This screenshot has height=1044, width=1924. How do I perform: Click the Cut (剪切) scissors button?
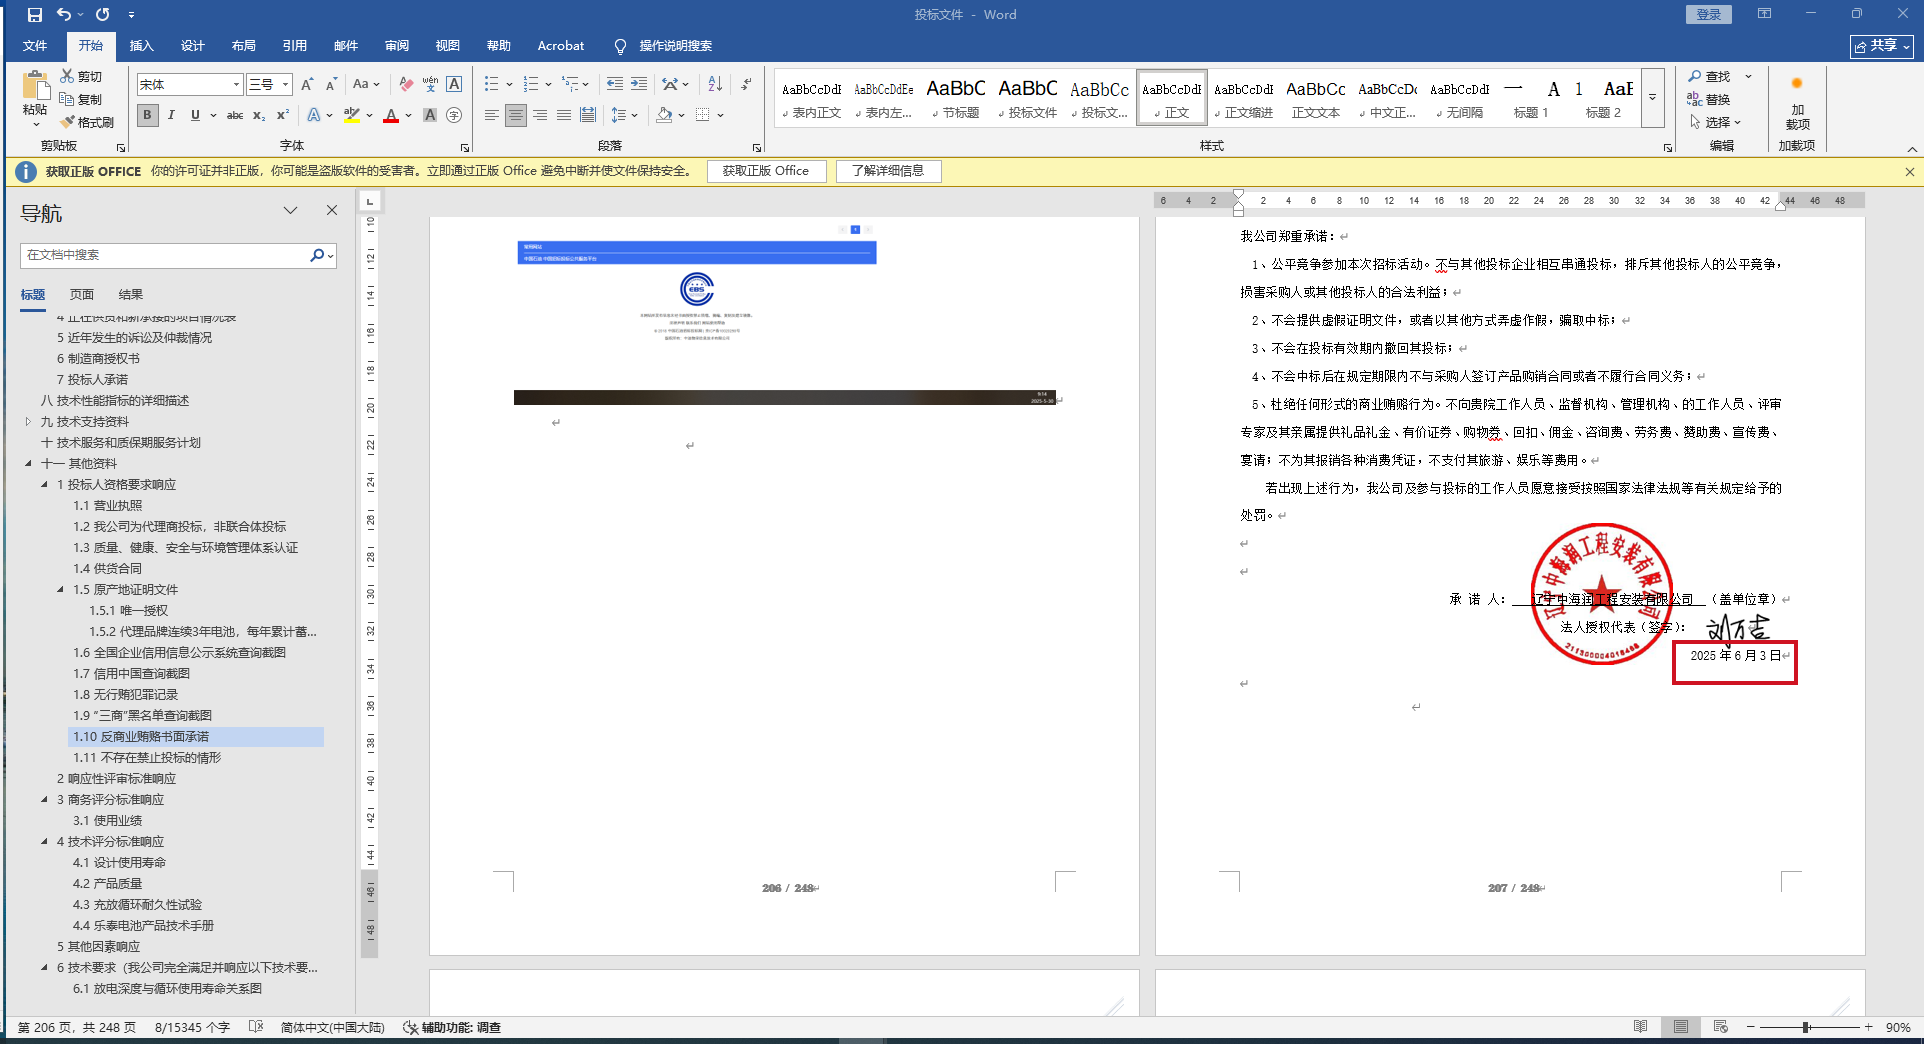[x=81, y=76]
